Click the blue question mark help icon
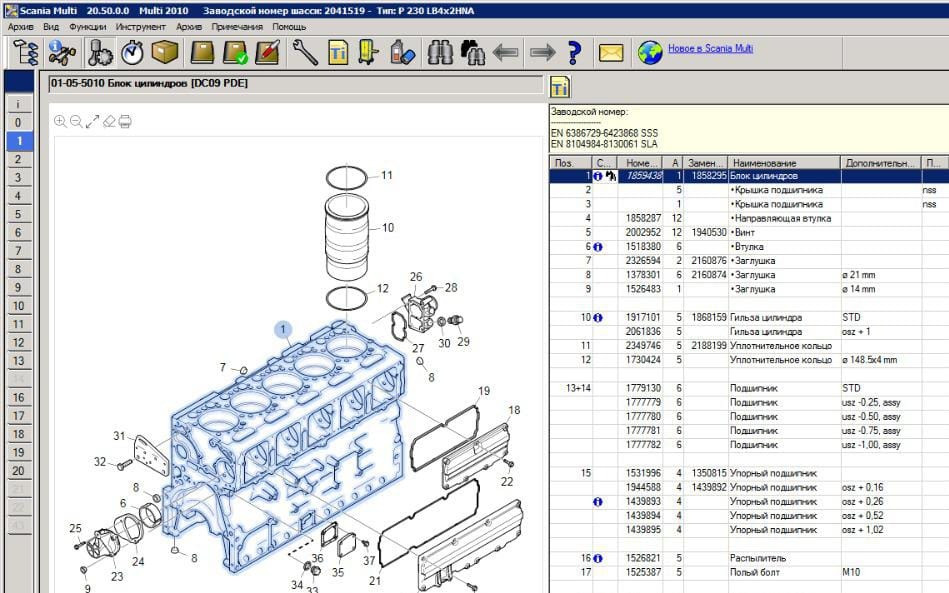Screen dimensions: 949x593 pyautogui.click(x=574, y=51)
